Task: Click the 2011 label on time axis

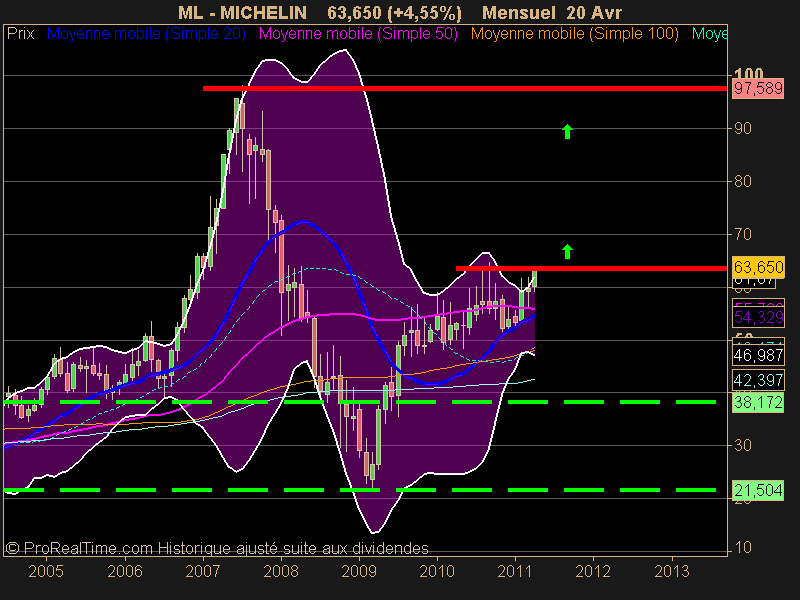Action: pyautogui.click(x=515, y=571)
